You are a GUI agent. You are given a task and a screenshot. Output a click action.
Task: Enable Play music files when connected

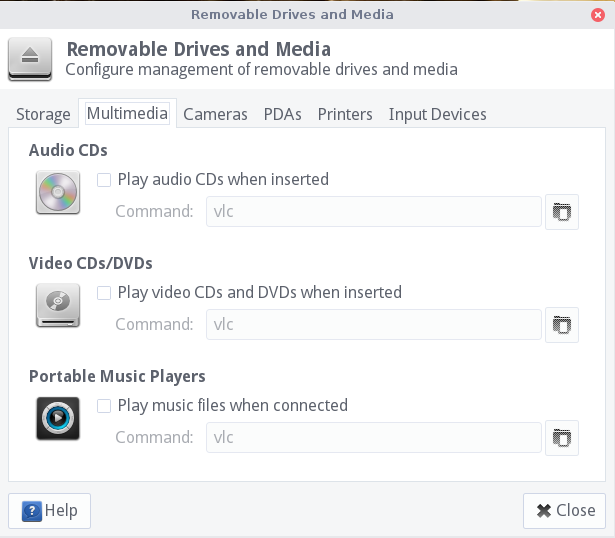104,406
